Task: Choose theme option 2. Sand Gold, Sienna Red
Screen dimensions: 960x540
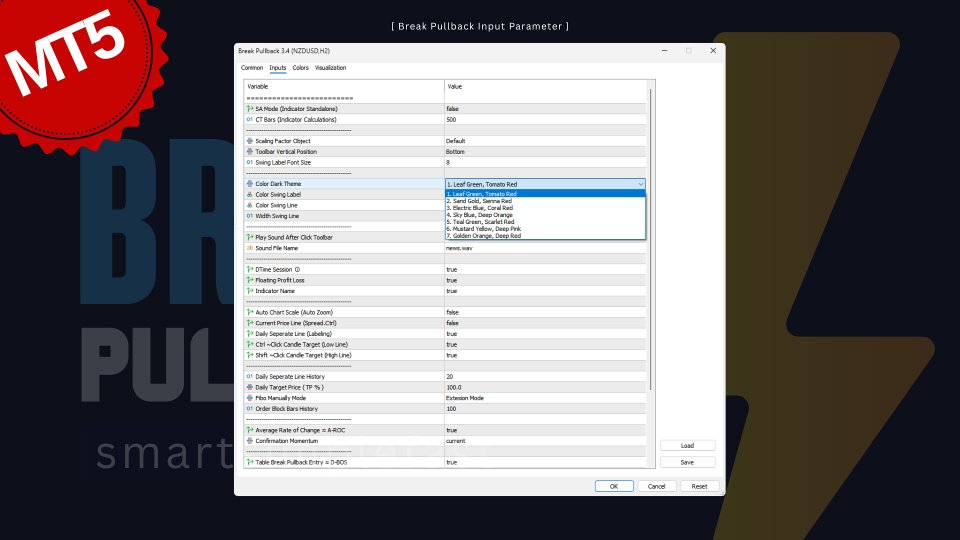Action: point(545,201)
